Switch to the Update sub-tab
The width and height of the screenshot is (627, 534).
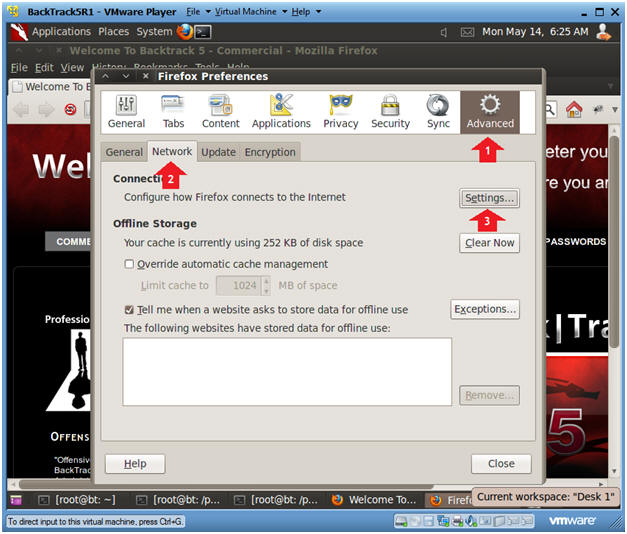218,152
